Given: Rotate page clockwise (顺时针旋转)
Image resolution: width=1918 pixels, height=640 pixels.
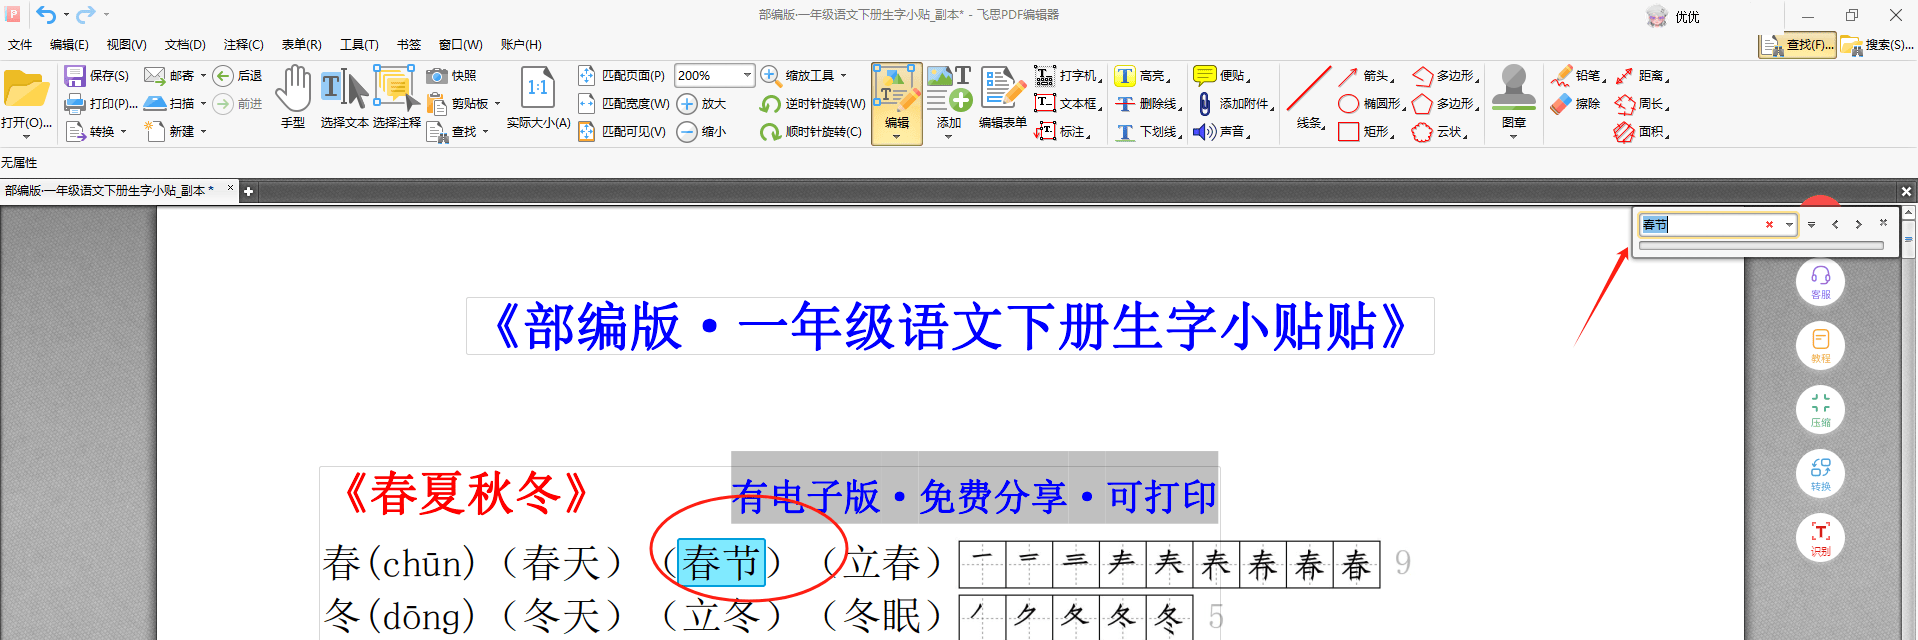Looking at the screenshot, I should pos(770,132).
